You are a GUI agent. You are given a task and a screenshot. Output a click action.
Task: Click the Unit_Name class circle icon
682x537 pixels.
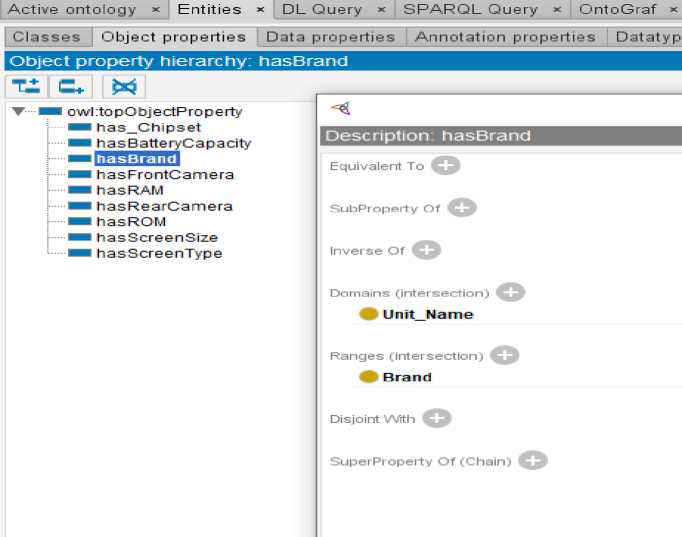368,314
